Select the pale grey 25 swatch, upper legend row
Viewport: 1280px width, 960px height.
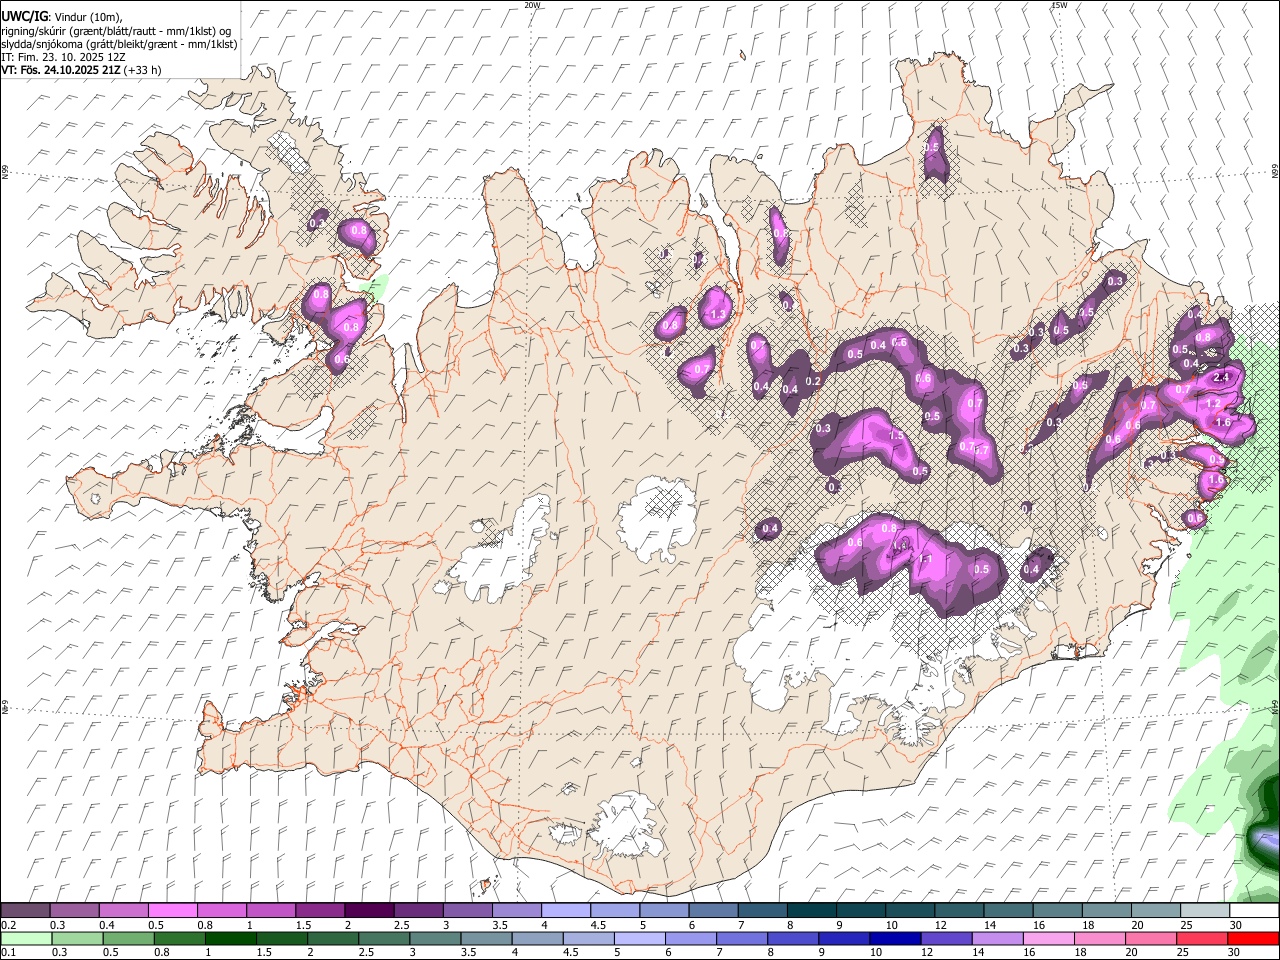point(1205,911)
